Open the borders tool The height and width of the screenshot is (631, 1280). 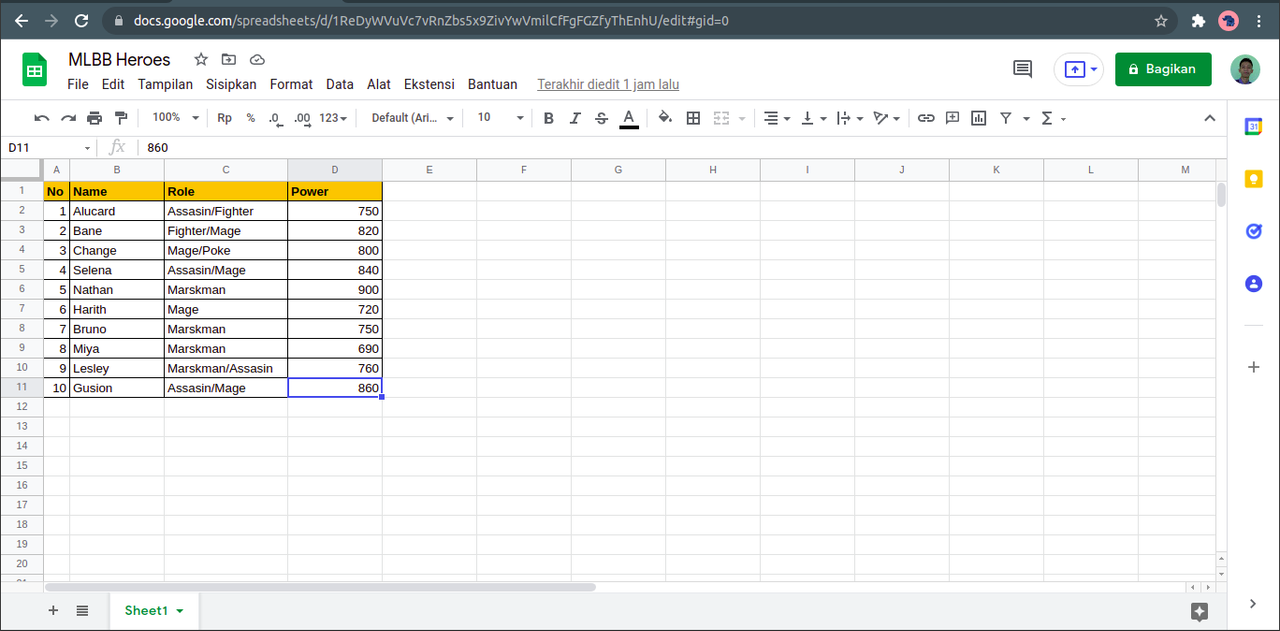[x=693, y=118]
